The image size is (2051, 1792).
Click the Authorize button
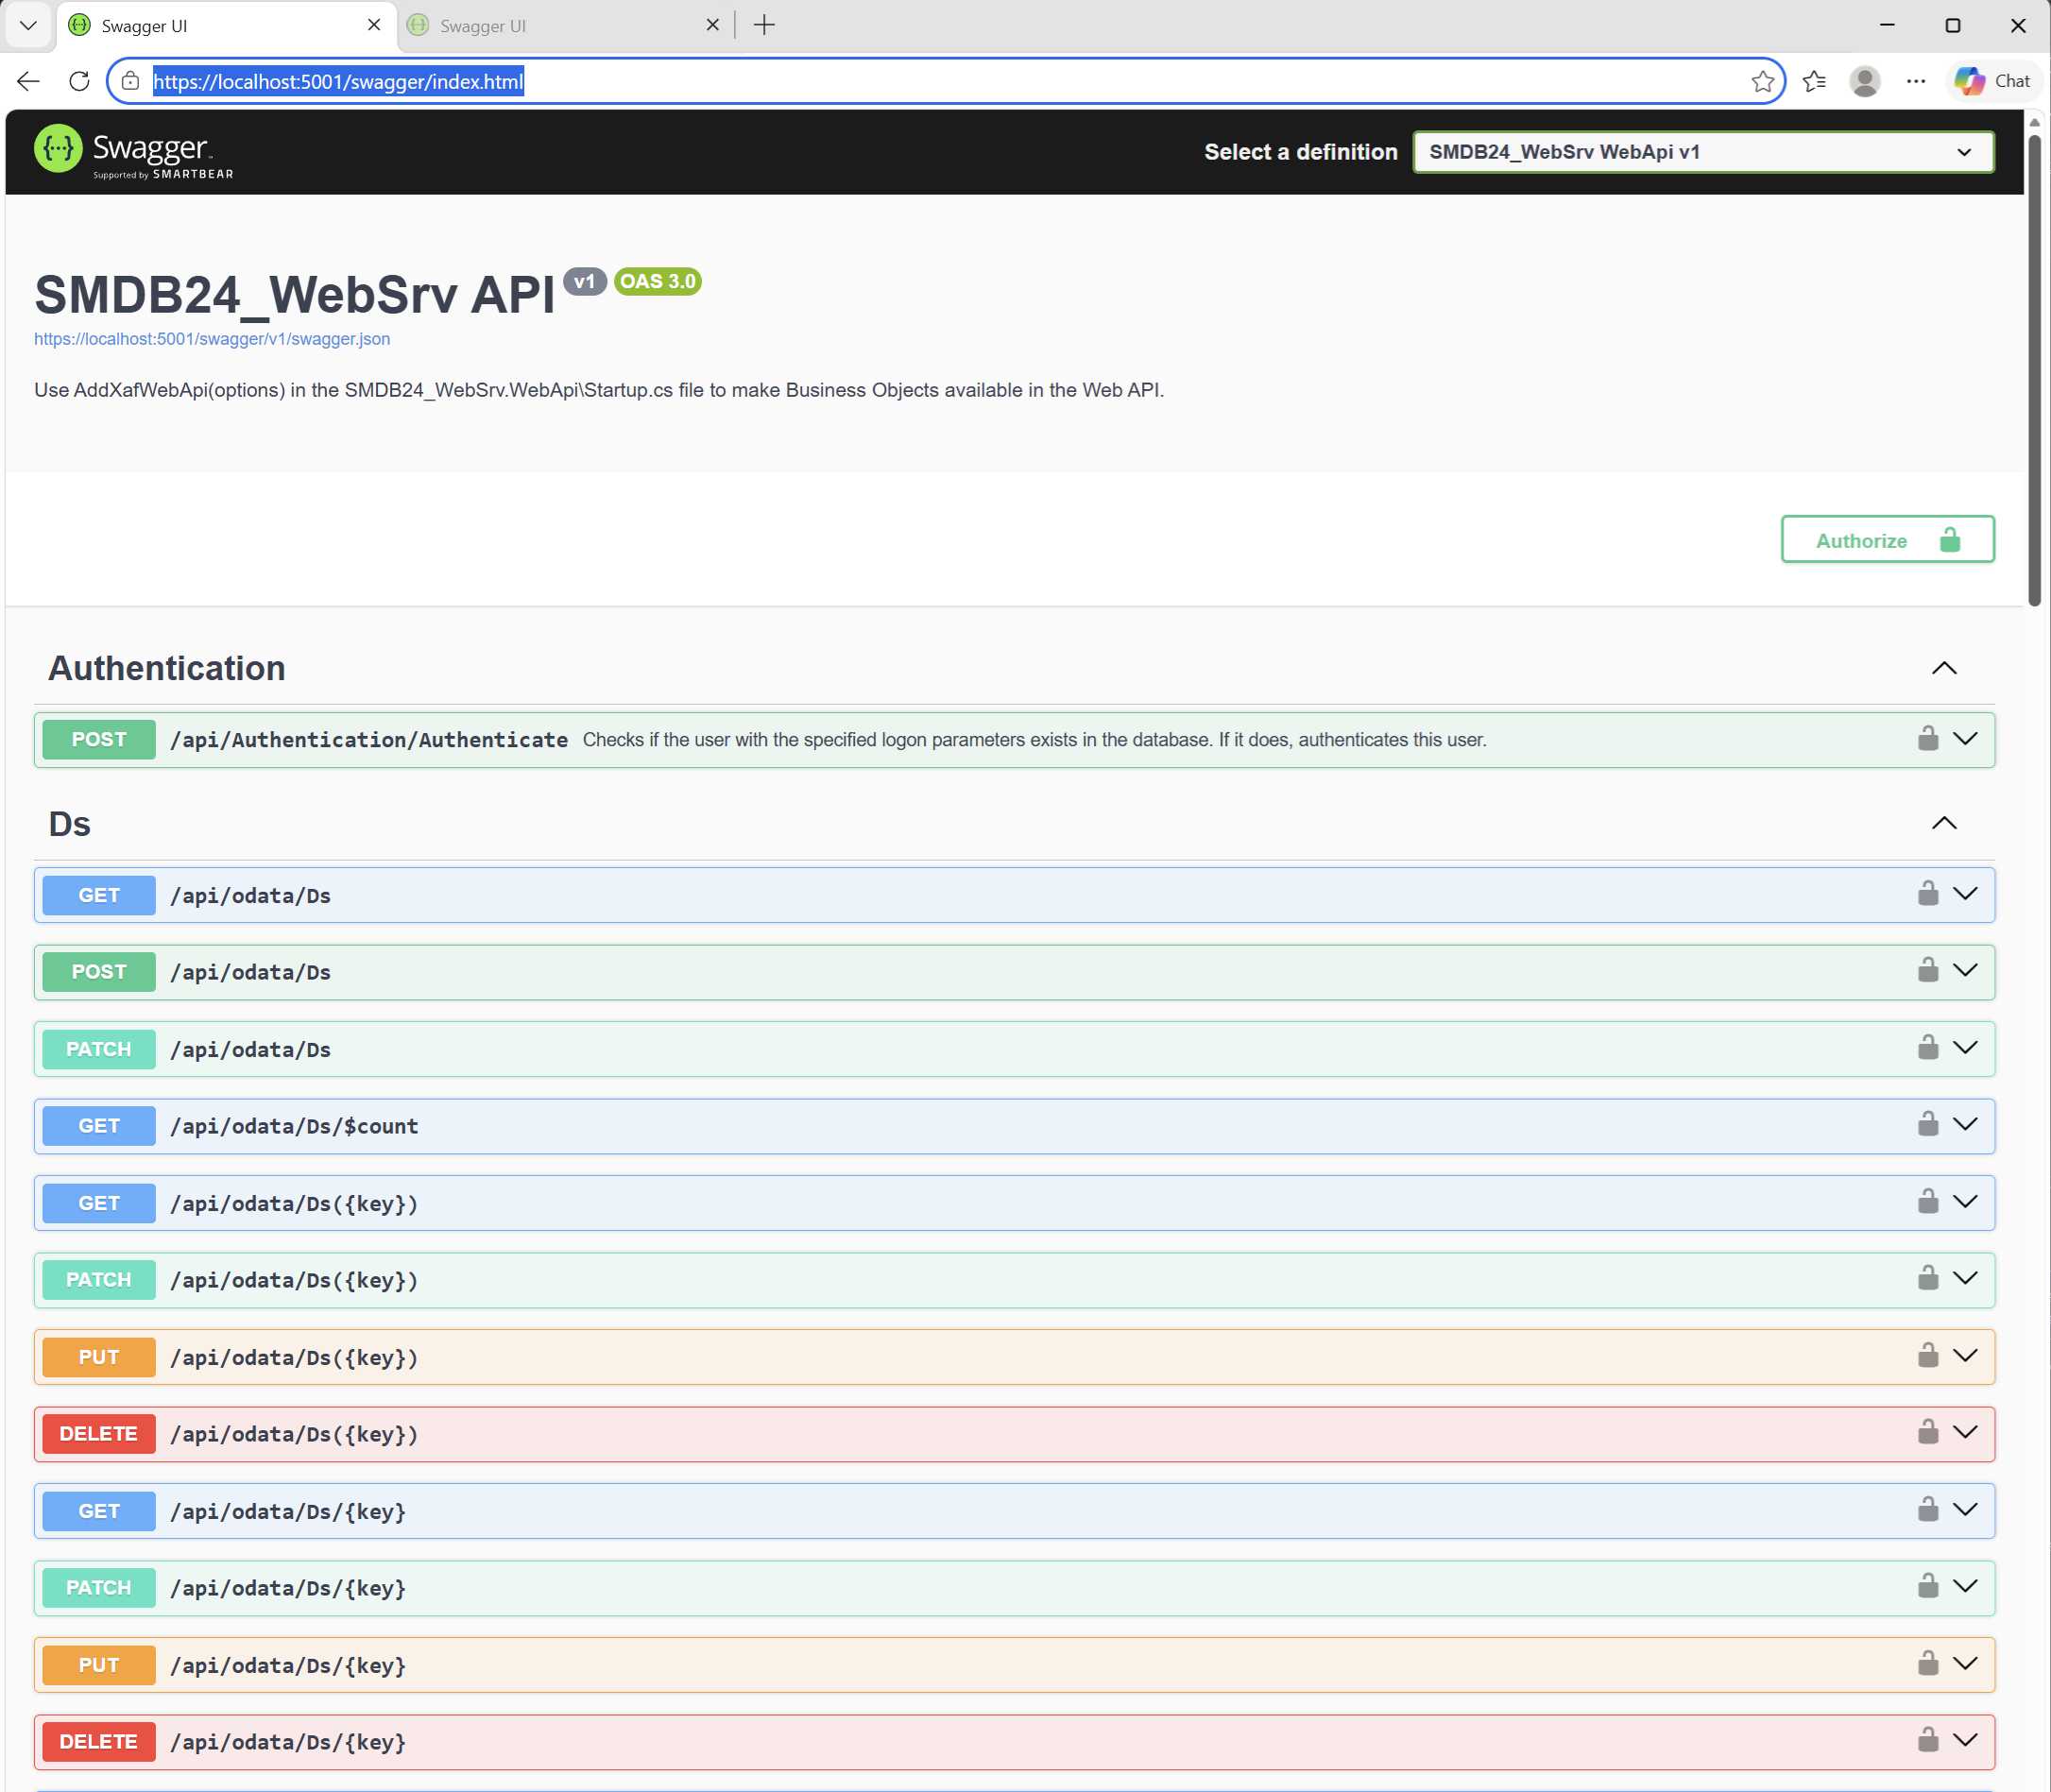coord(1887,540)
